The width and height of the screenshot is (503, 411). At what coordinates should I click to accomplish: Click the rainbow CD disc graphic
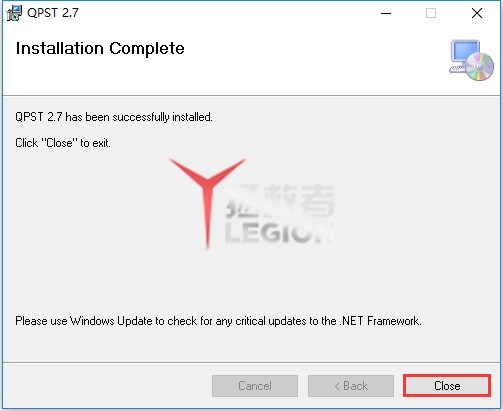click(x=480, y=67)
